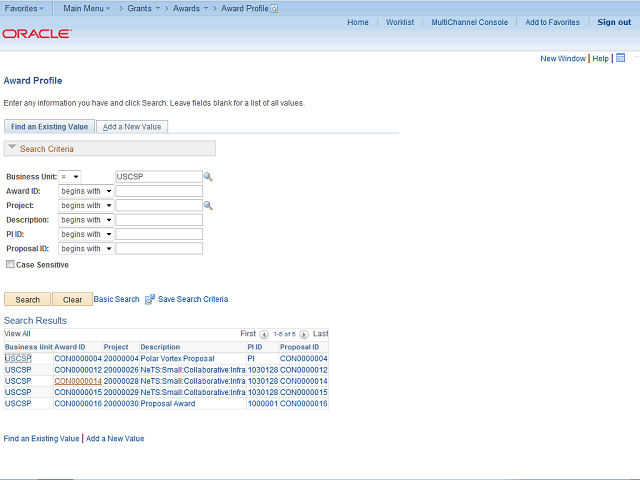The width and height of the screenshot is (640, 480).
Task: Show next results with right arrow
Action: tap(304, 335)
